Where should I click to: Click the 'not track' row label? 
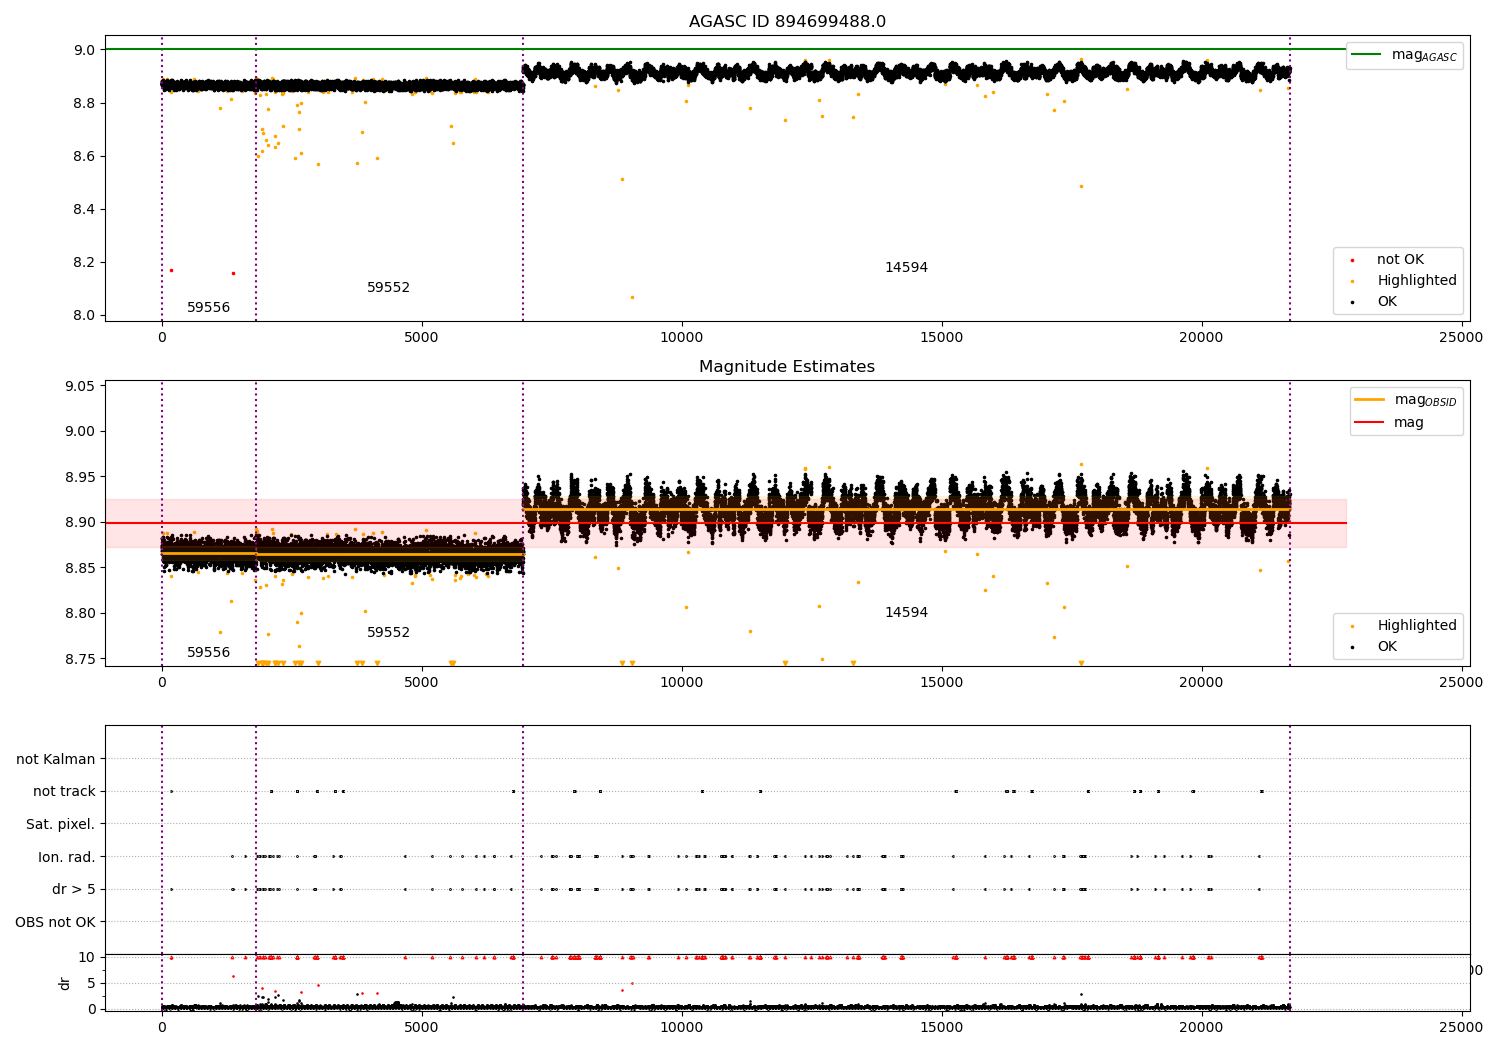point(64,792)
